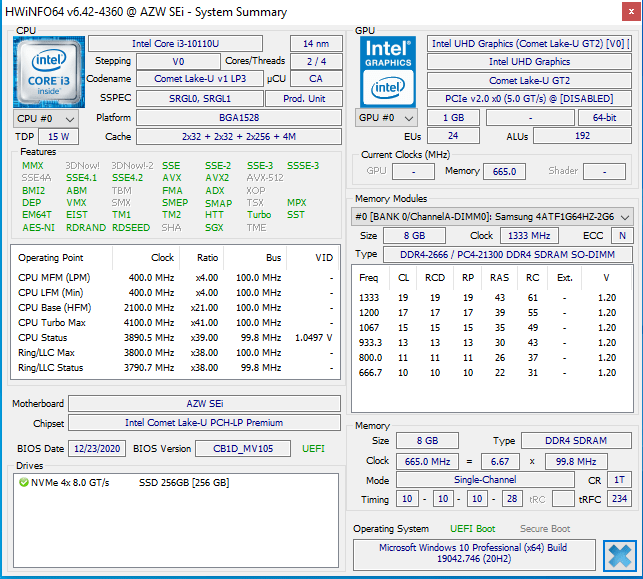This screenshot has width=643, height=579.
Task: Expand the memory module Samsung dropdown
Action: (x=492, y=217)
